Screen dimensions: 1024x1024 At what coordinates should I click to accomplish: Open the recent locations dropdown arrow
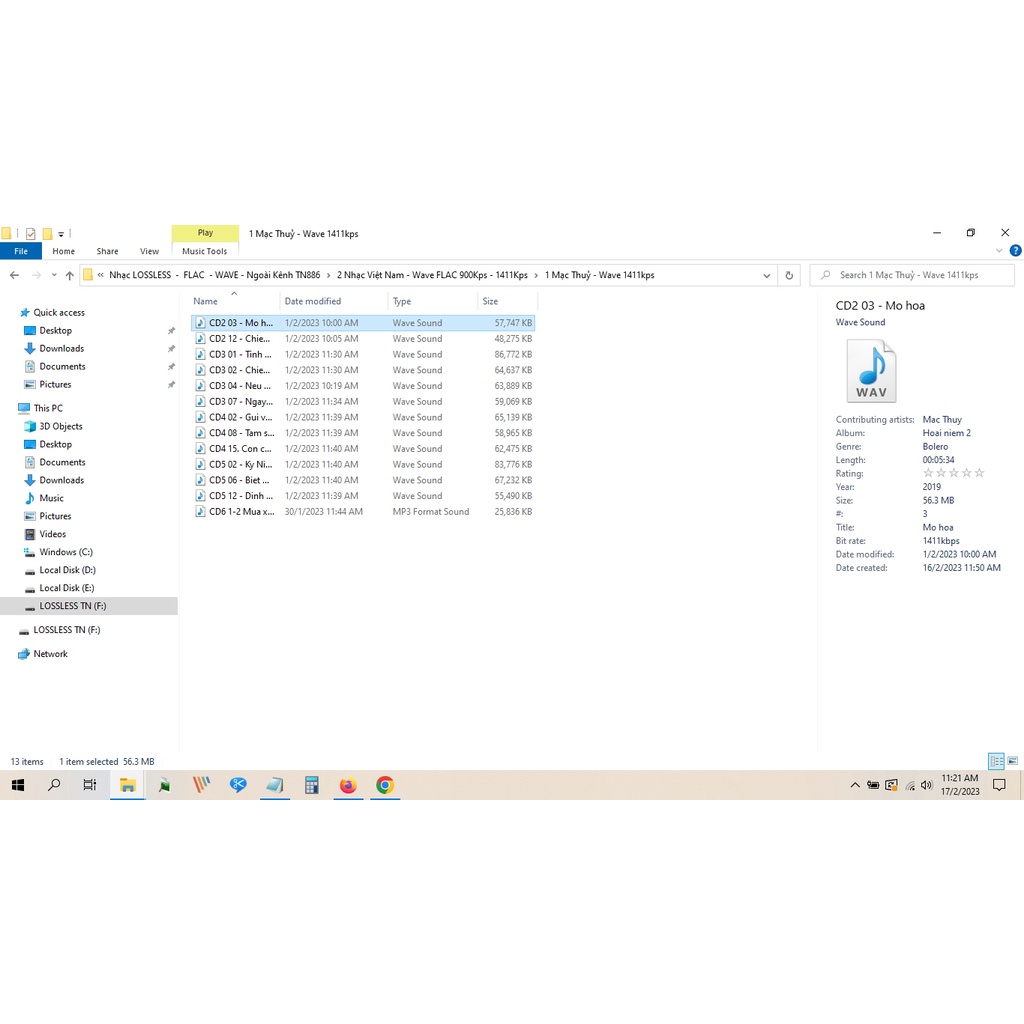click(54, 276)
